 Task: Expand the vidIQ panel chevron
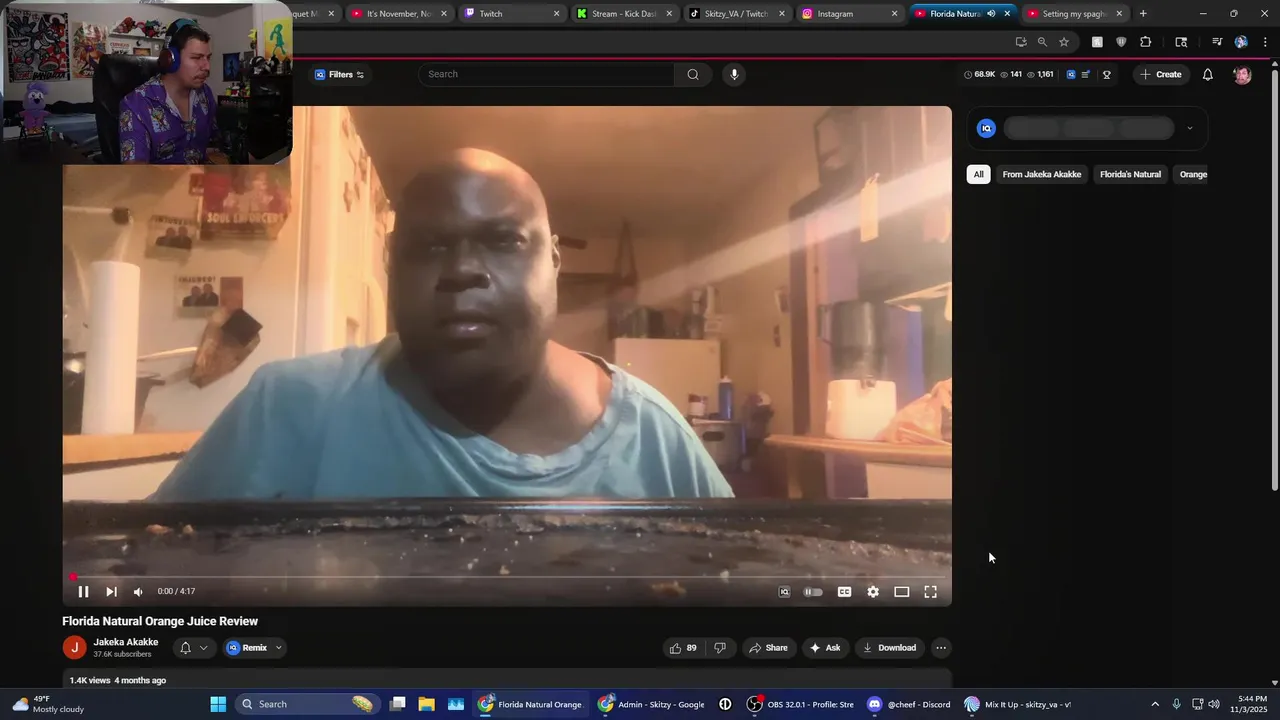tap(1189, 128)
